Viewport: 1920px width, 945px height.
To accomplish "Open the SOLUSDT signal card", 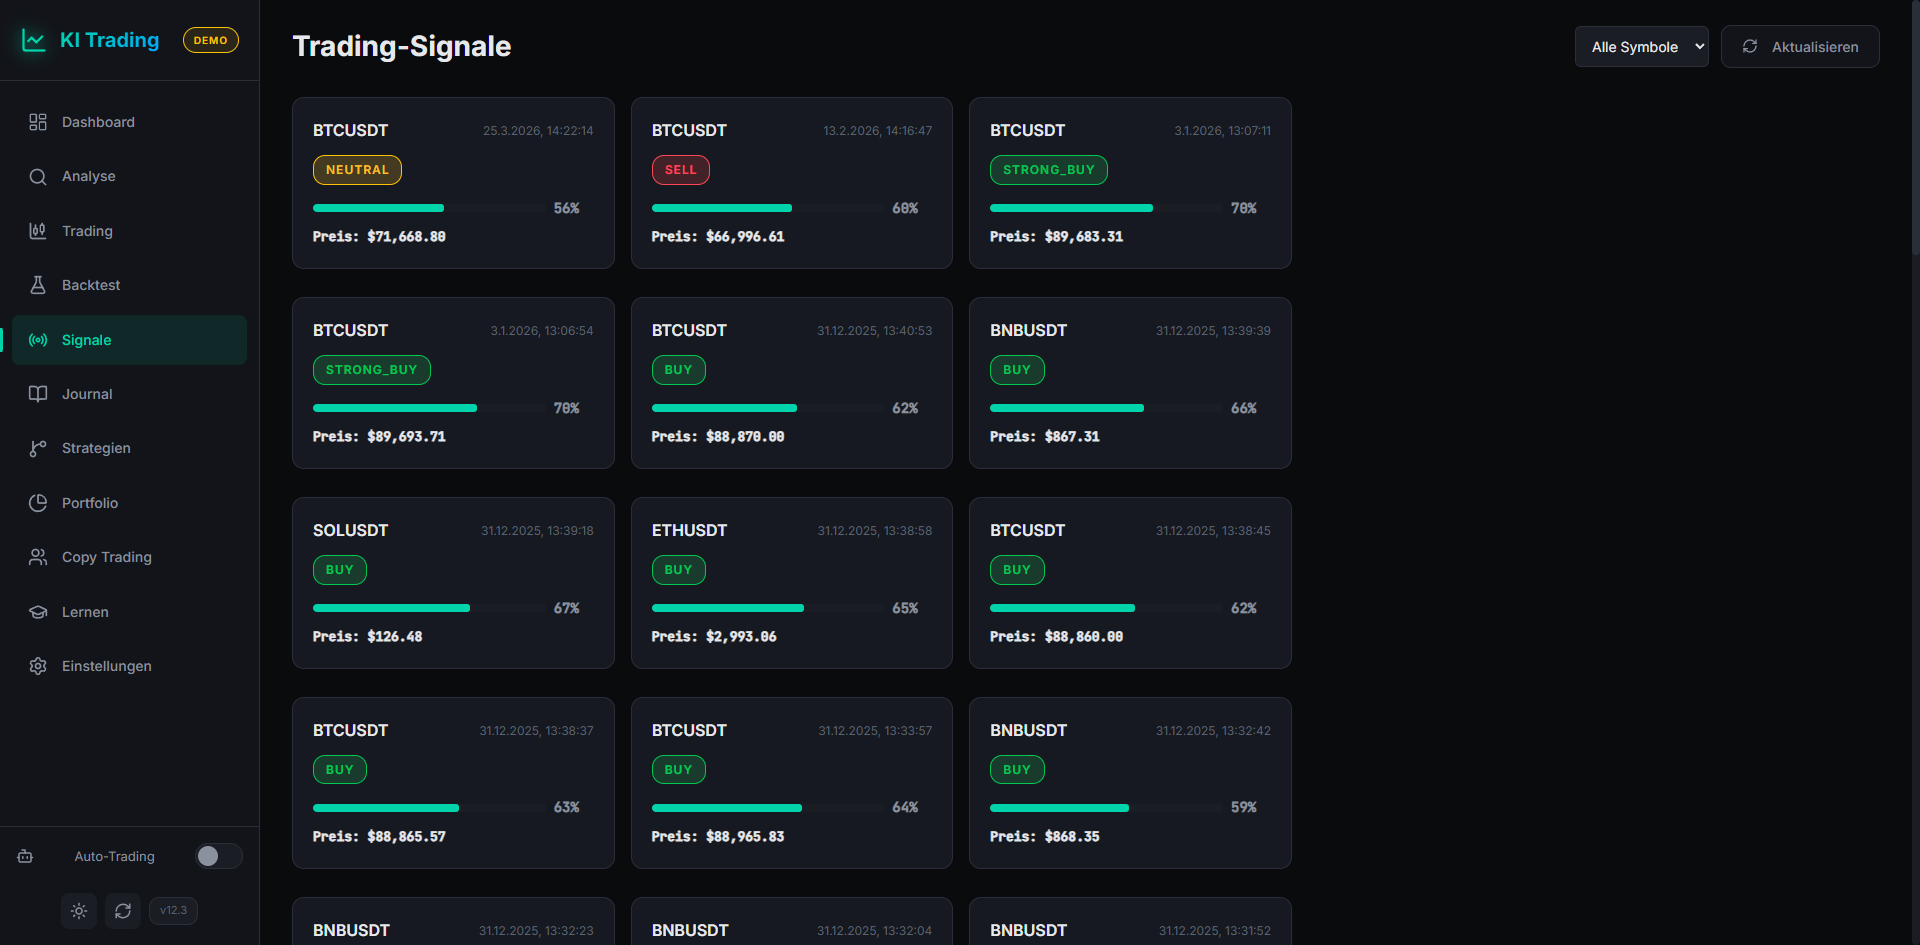I will coord(452,583).
